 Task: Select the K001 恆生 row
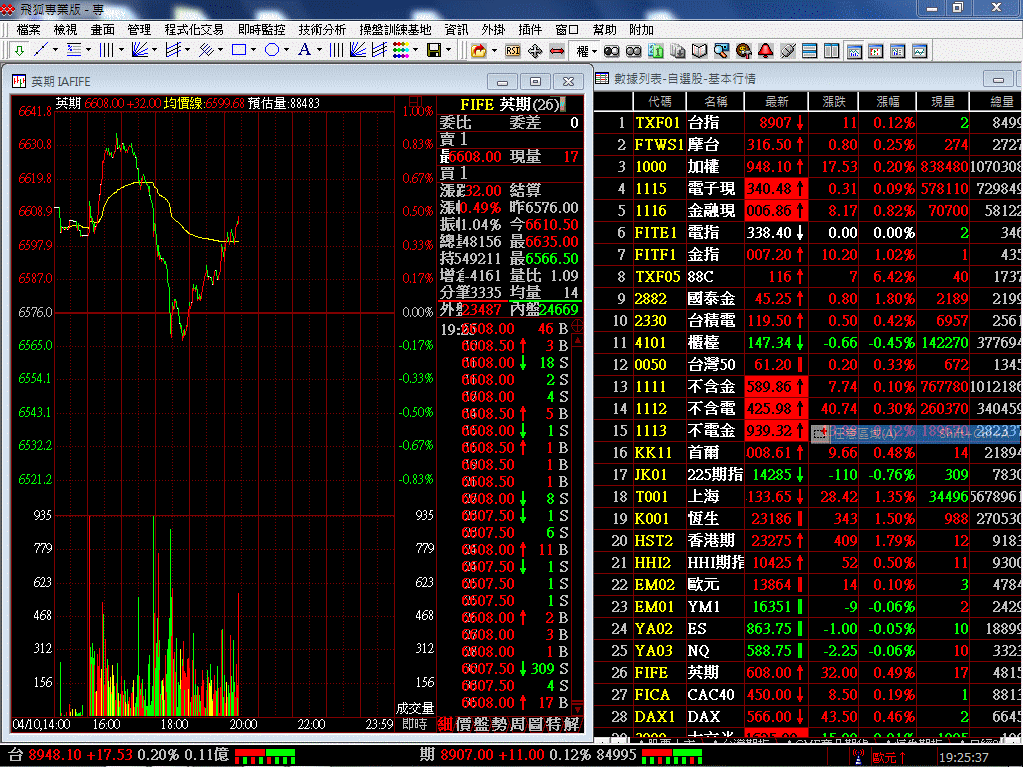808,519
